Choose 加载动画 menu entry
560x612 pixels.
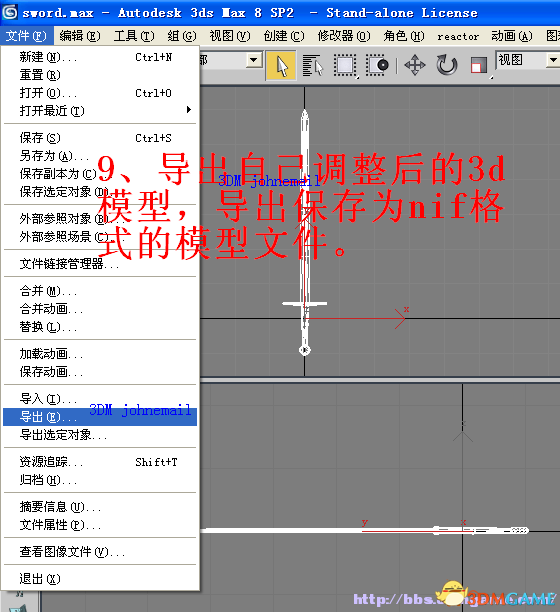pos(100,354)
